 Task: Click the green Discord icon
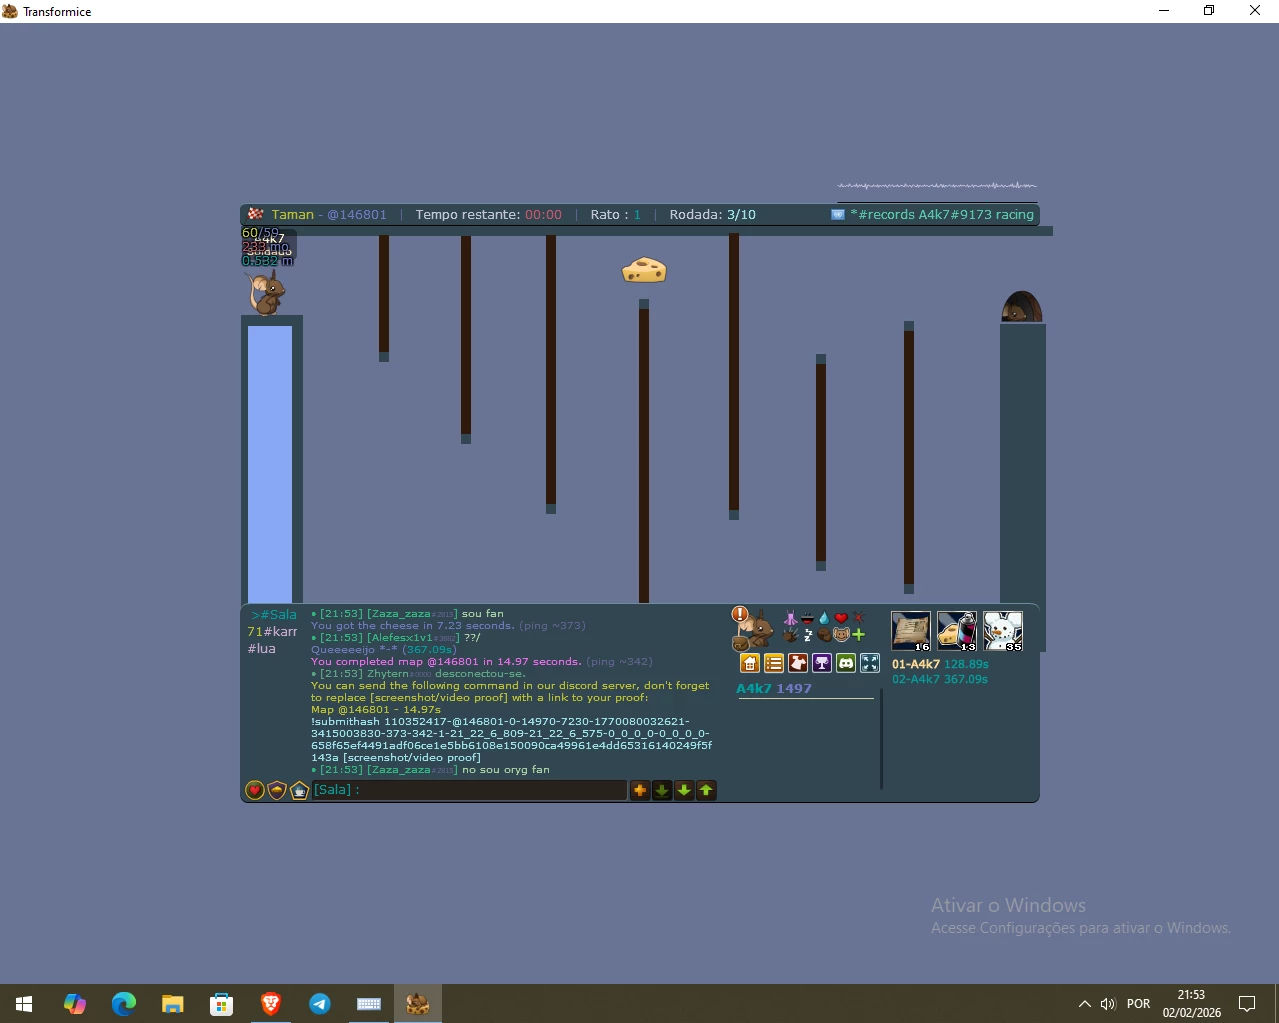[x=846, y=663]
